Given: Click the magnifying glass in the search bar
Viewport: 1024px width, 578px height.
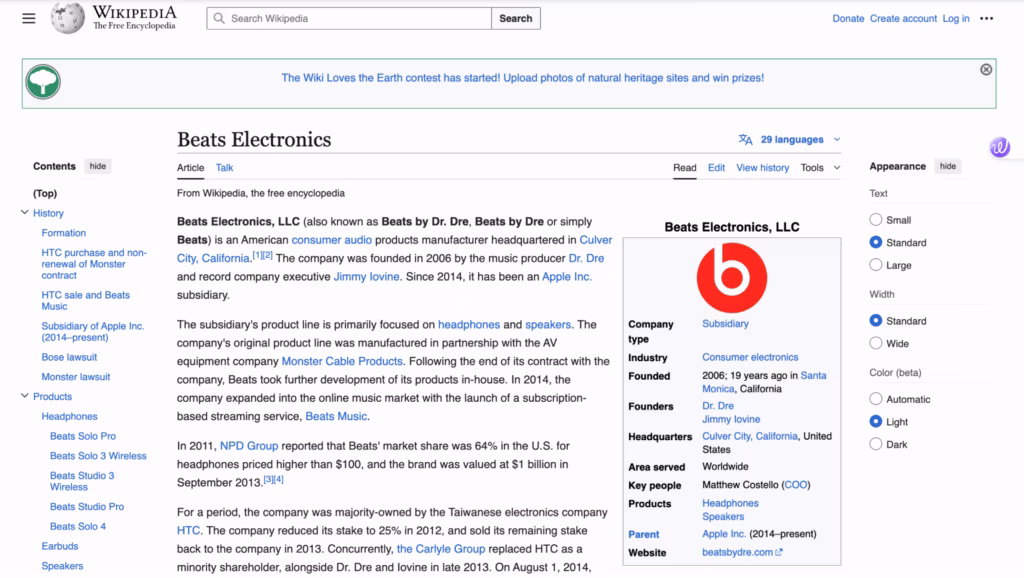Looking at the screenshot, I should (x=218, y=18).
